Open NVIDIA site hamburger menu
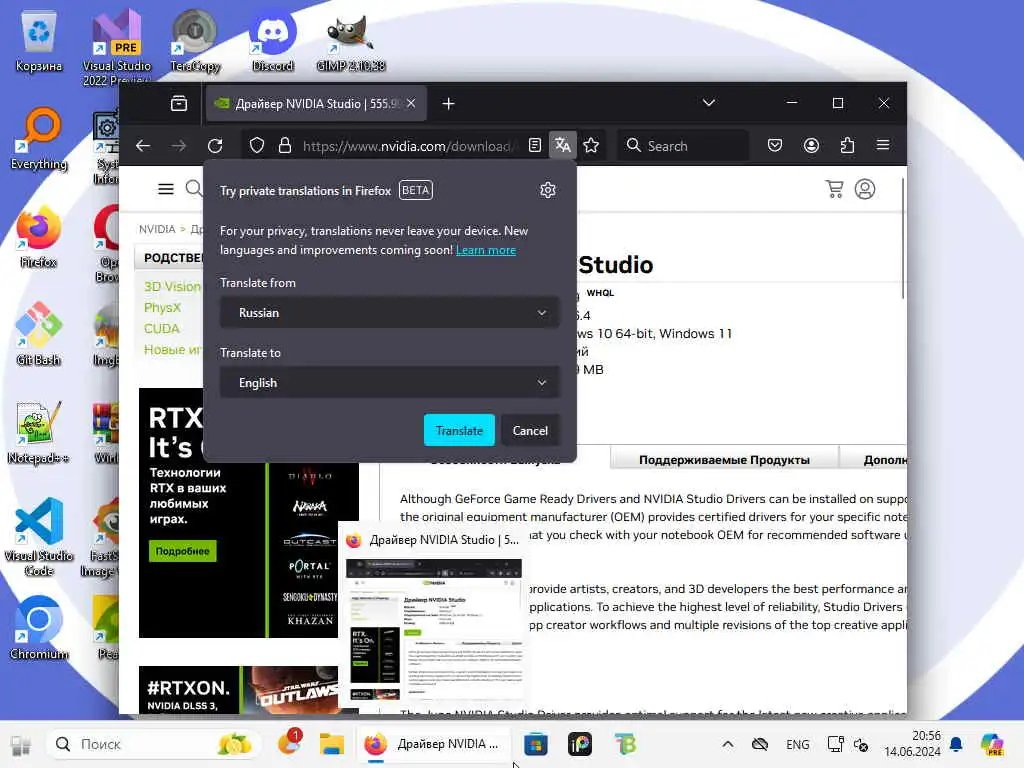Screen dimensions: 1024x768 tap(166, 189)
